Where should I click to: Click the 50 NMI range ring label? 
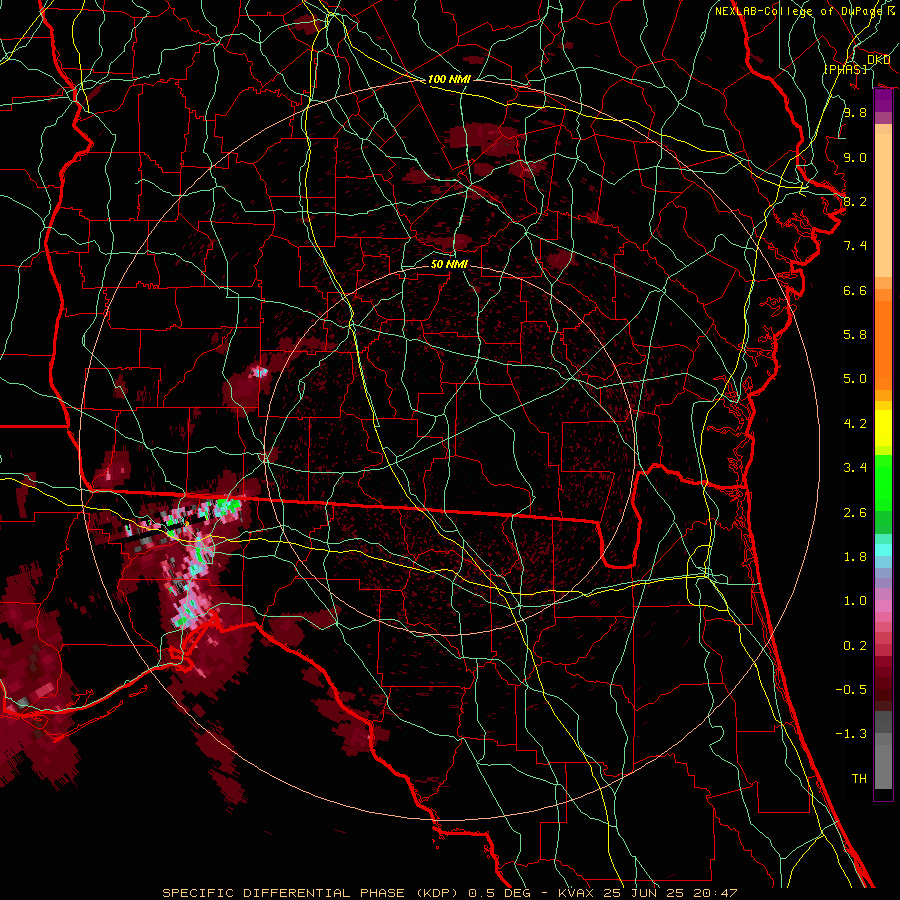click(449, 264)
